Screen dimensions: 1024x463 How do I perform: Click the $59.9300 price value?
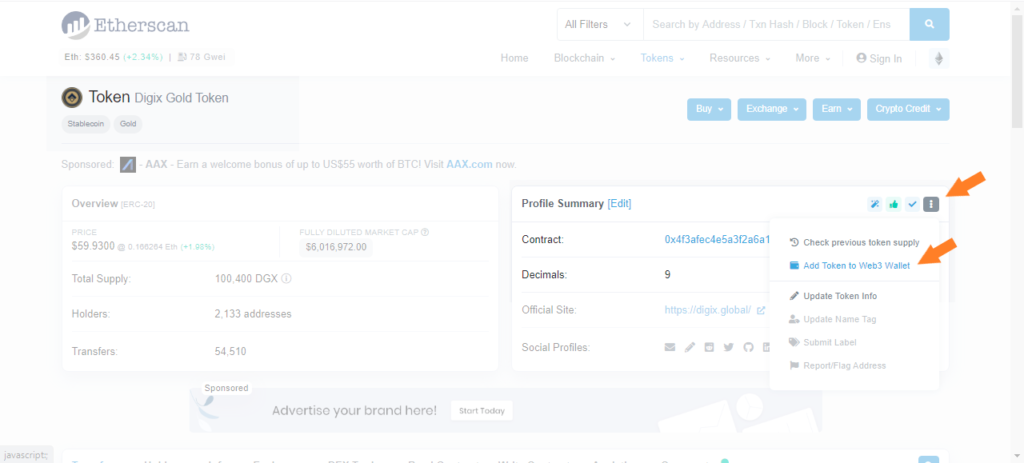coord(93,246)
